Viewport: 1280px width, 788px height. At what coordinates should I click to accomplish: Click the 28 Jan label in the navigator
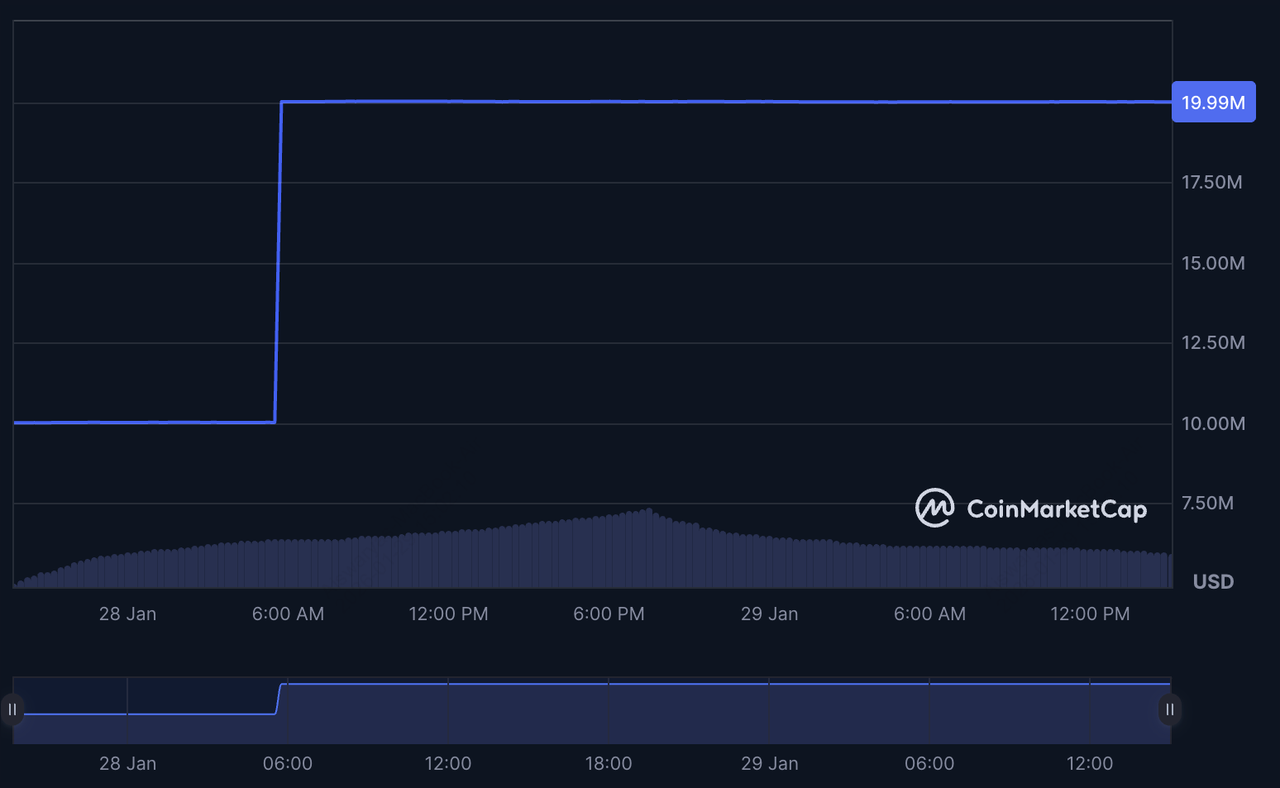click(x=127, y=764)
